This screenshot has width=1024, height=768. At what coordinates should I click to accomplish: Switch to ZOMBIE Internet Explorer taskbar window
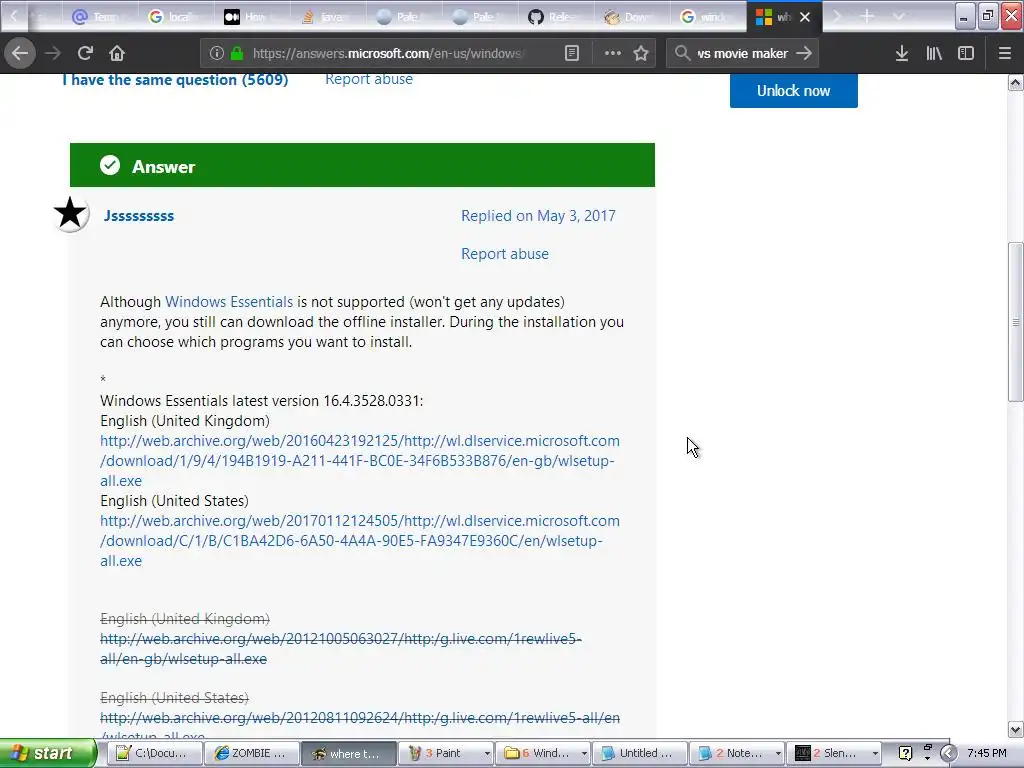tap(251, 753)
